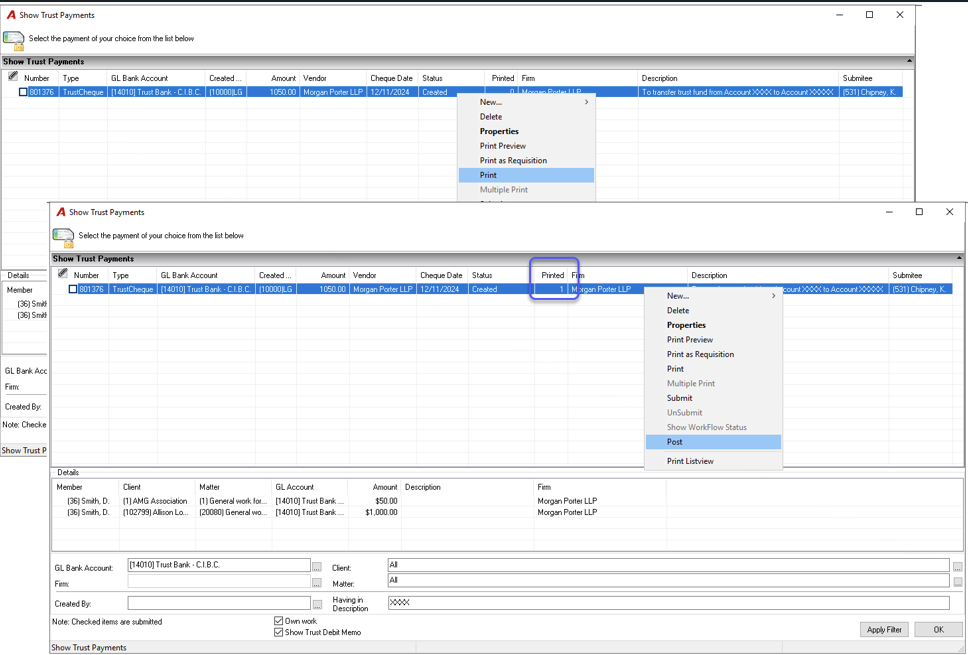The height and width of the screenshot is (655, 968).
Task: Click the pencil column icon in the front window grid
Action: click(x=62, y=273)
